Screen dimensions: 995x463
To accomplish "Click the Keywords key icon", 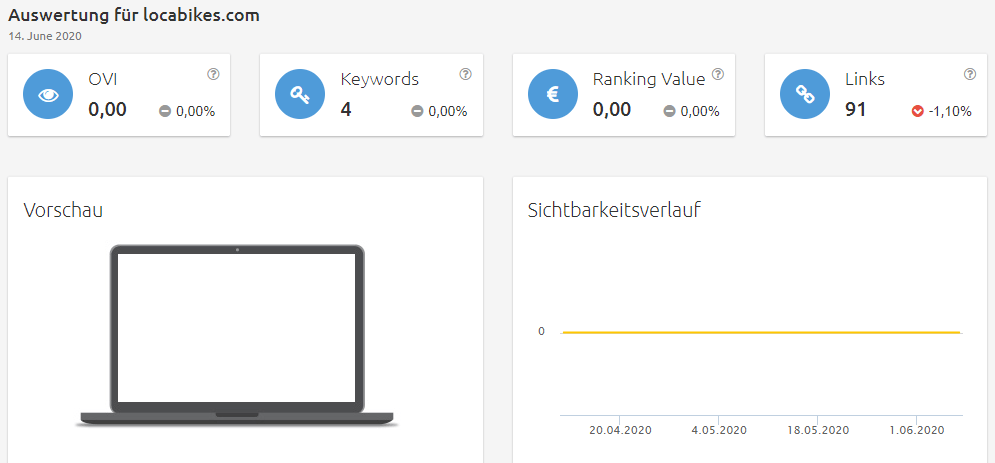I will pyautogui.click(x=300, y=95).
